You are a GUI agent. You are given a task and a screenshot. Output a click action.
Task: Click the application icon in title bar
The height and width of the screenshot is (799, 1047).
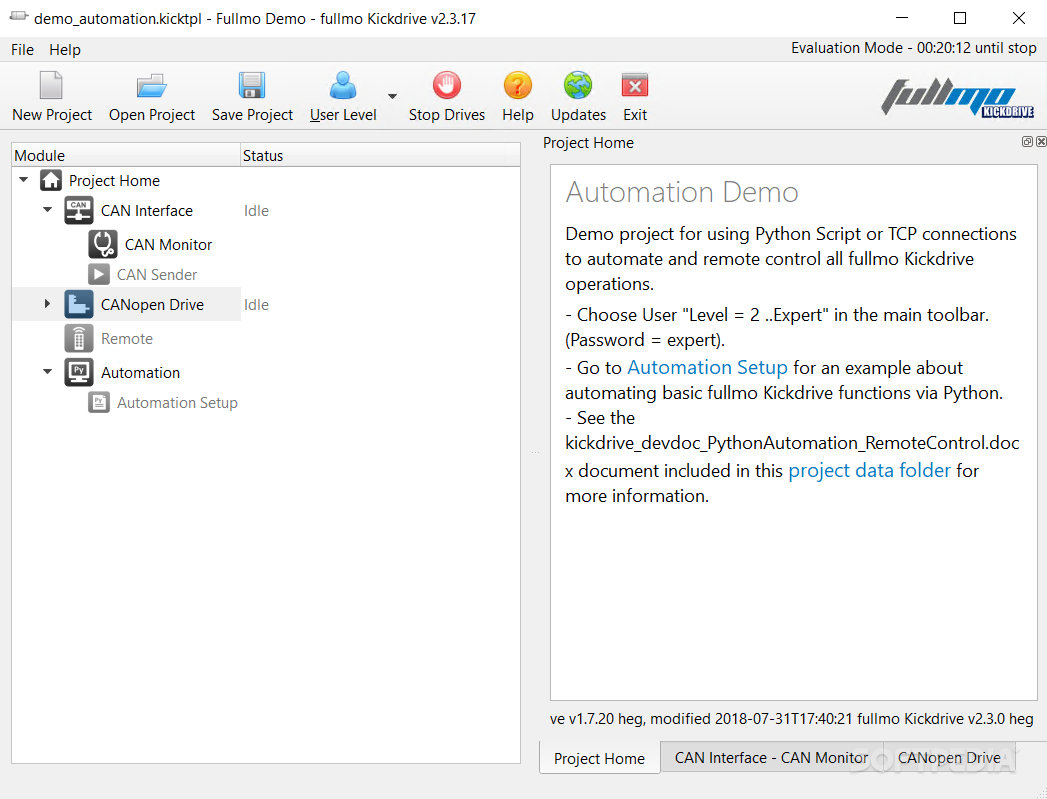[19, 16]
